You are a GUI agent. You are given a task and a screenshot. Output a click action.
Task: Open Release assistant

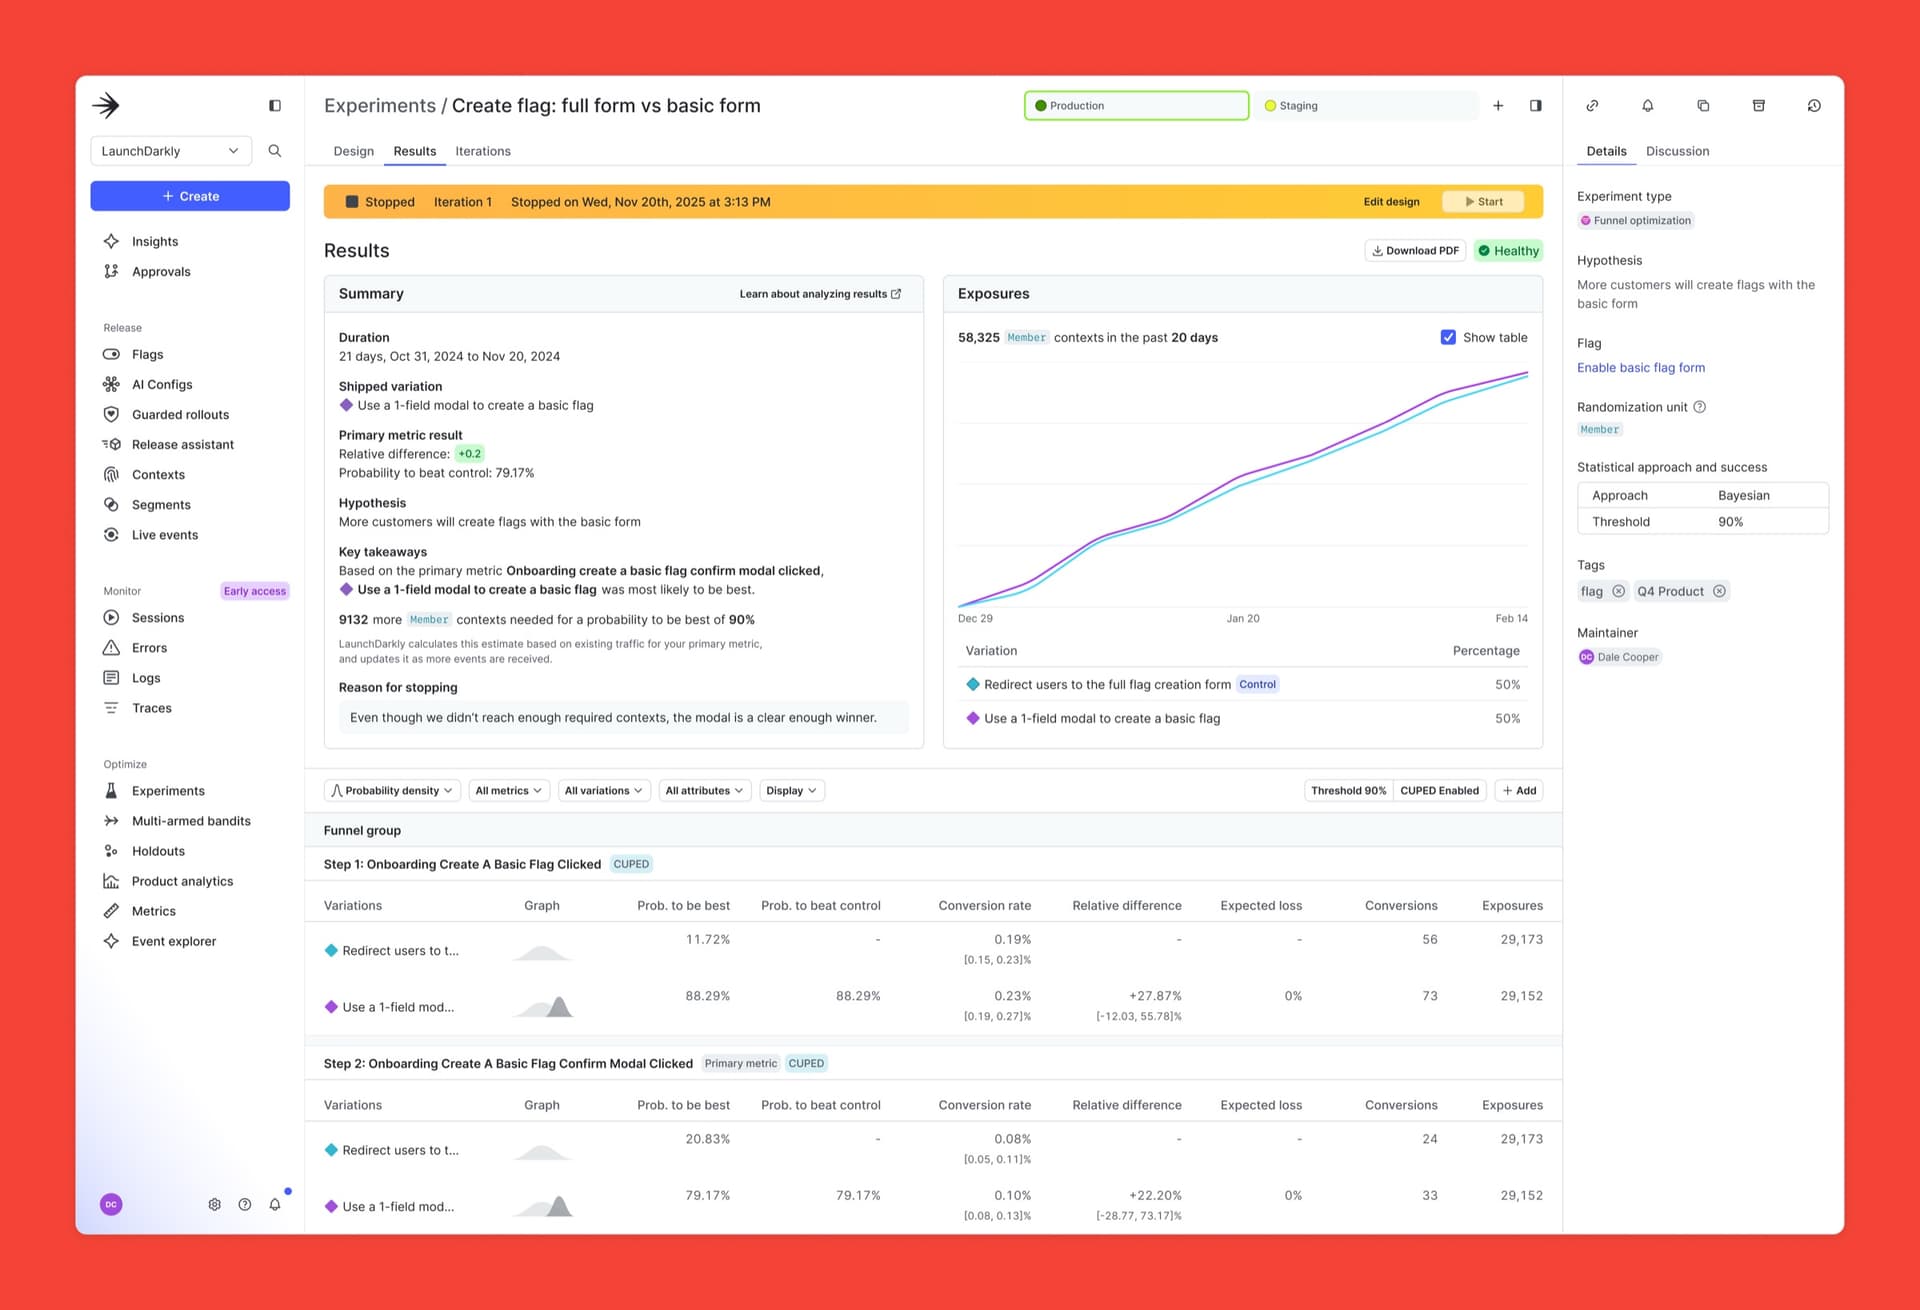(x=183, y=444)
